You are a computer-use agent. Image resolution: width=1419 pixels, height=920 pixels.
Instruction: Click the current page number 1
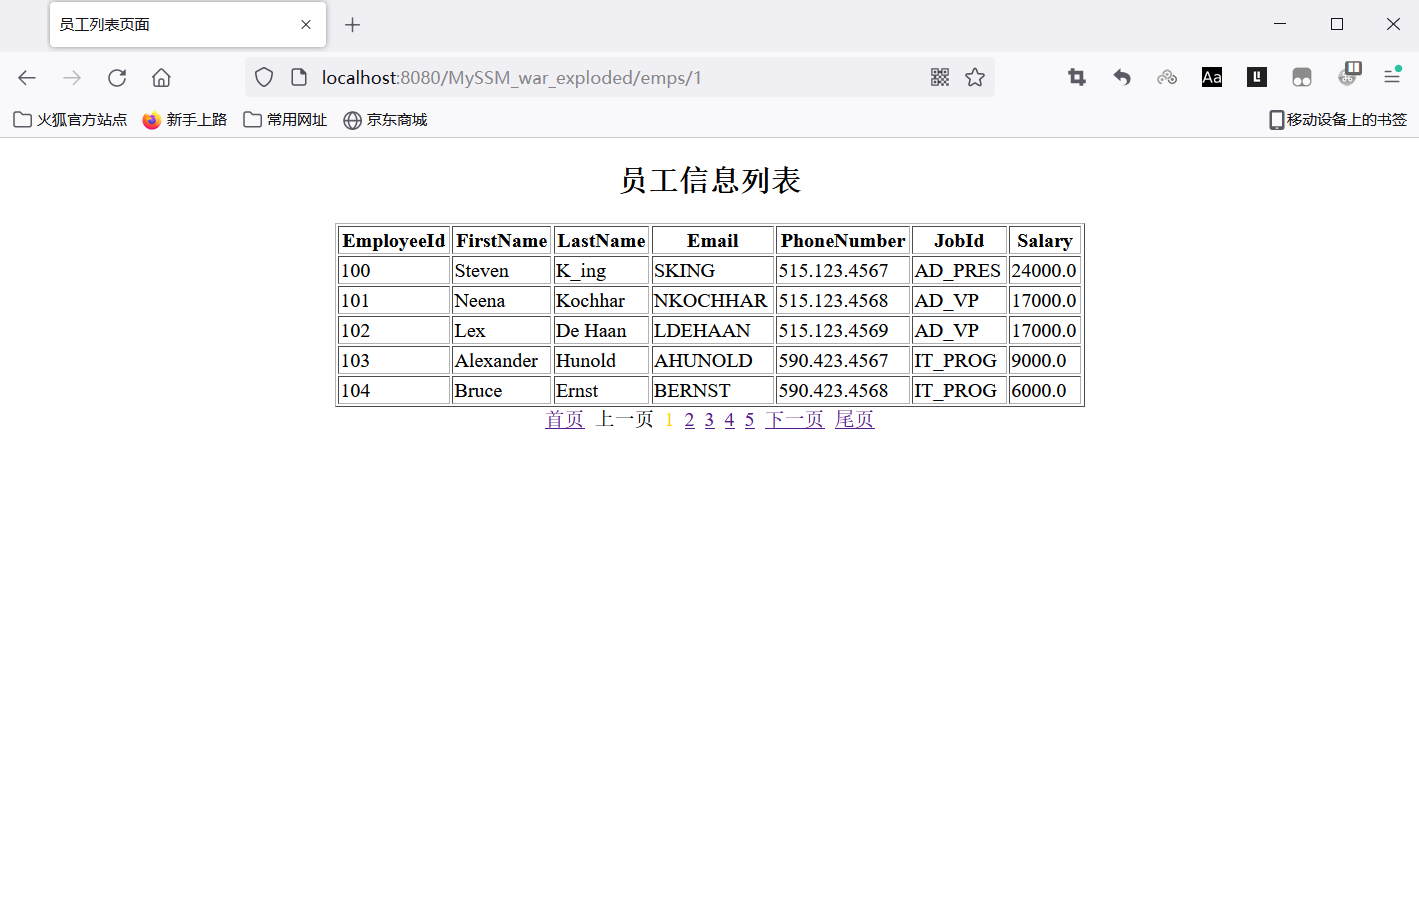pyautogui.click(x=669, y=420)
